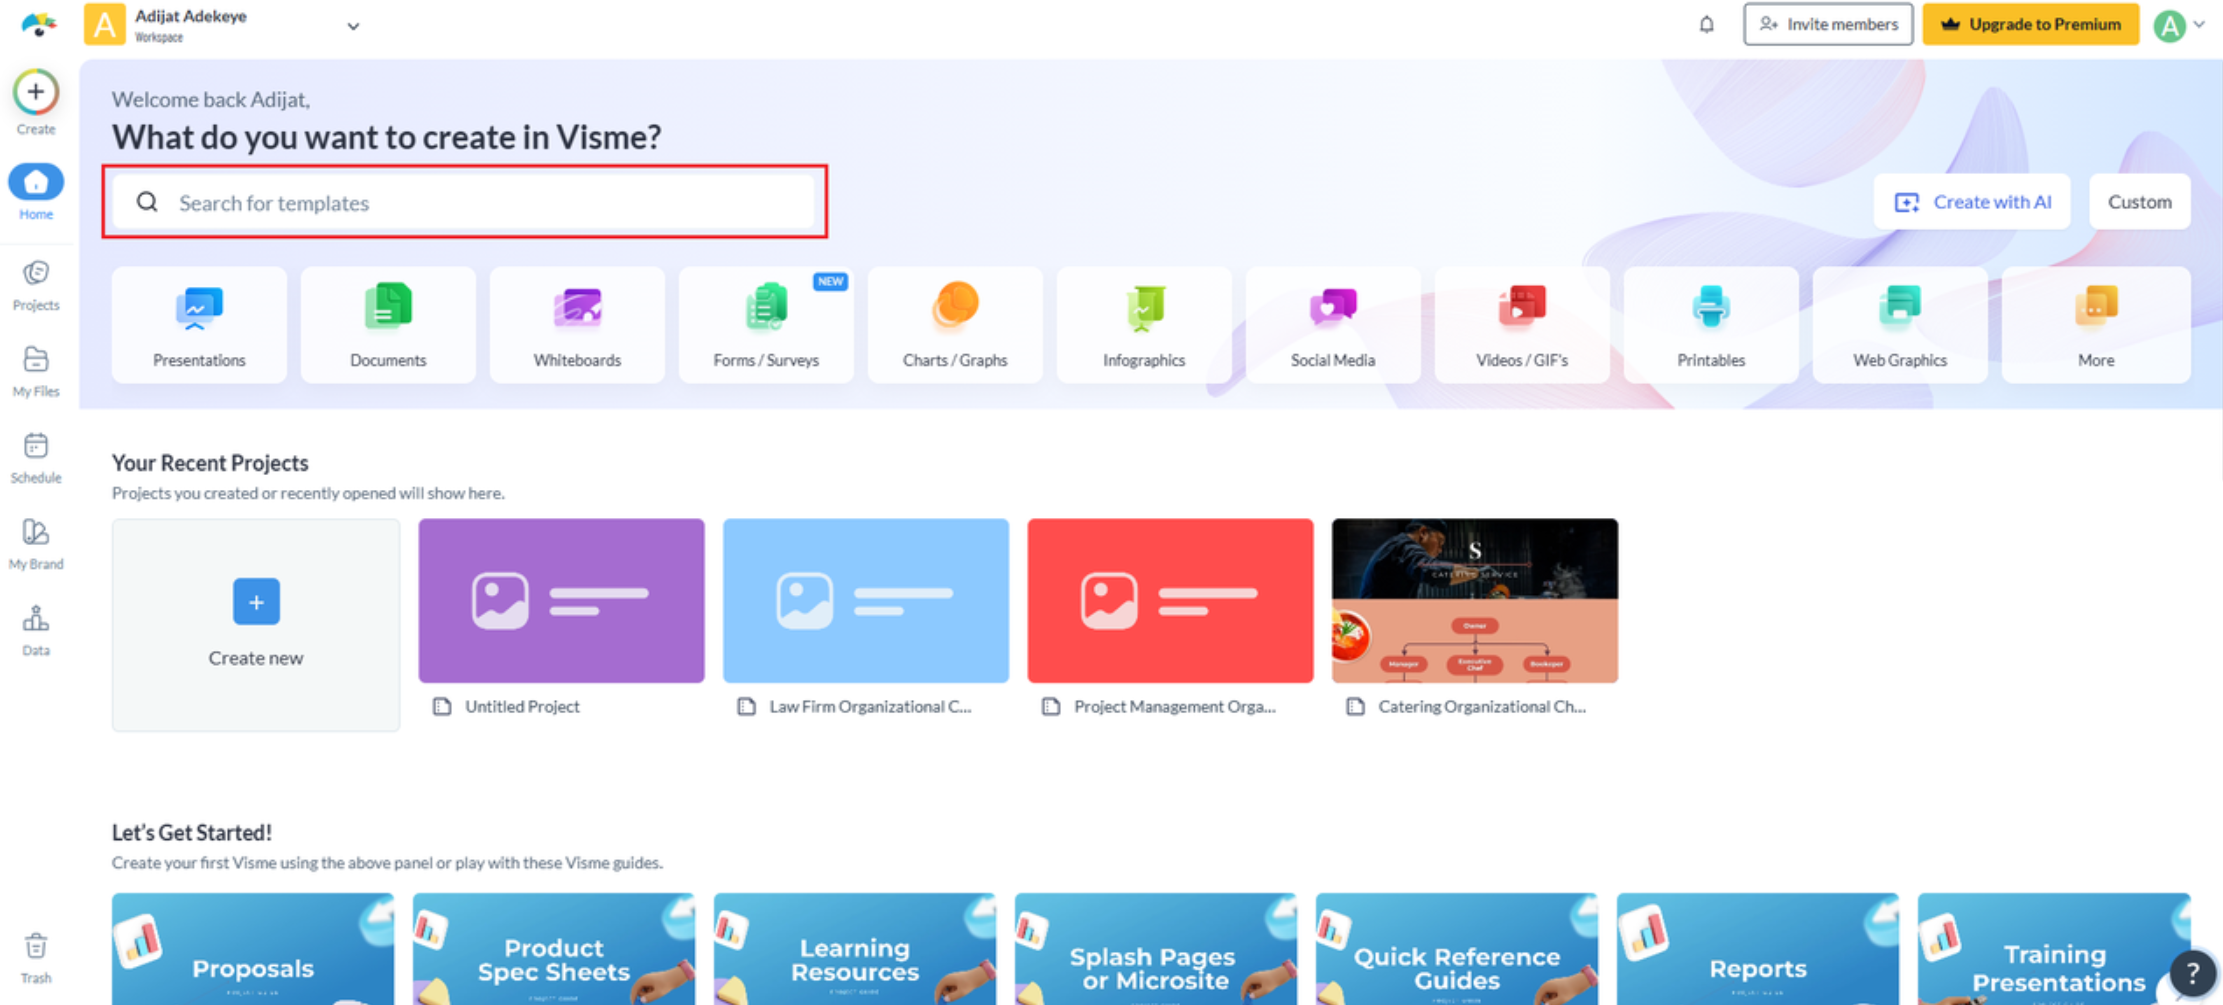Image resolution: width=2223 pixels, height=1005 pixels.
Task: Select the Videos / GIF's category
Action: tap(1522, 325)
